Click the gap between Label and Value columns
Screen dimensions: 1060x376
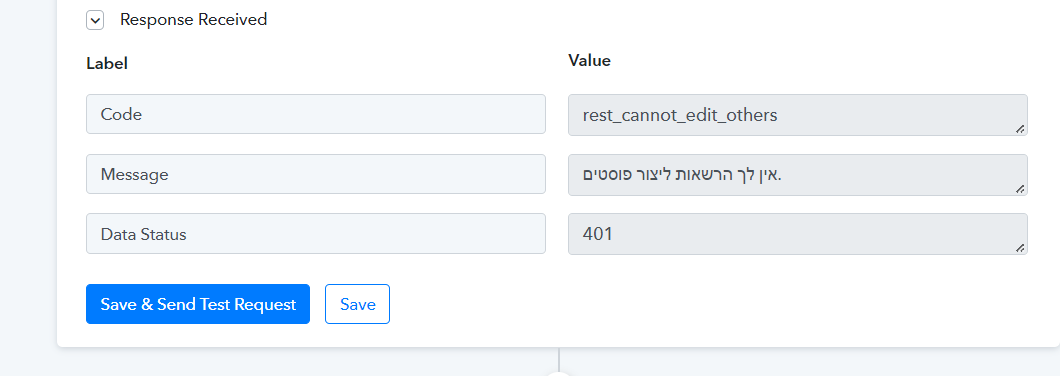[x=557, y=174]
